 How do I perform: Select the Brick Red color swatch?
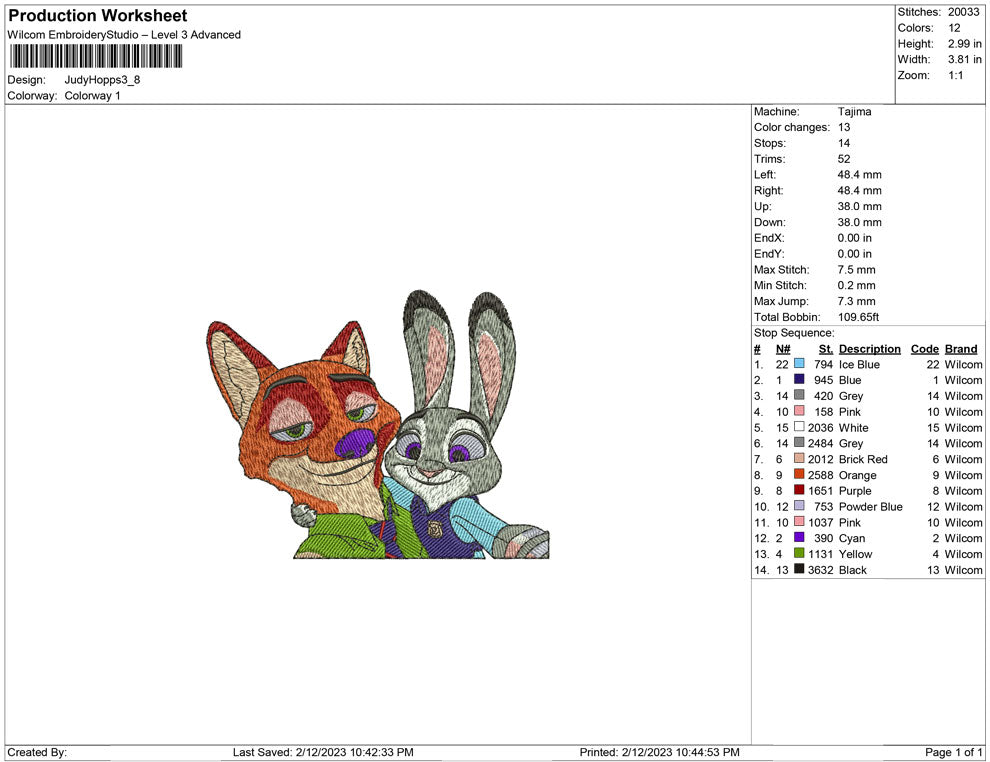pyautogui.click(x=799, y=459)
